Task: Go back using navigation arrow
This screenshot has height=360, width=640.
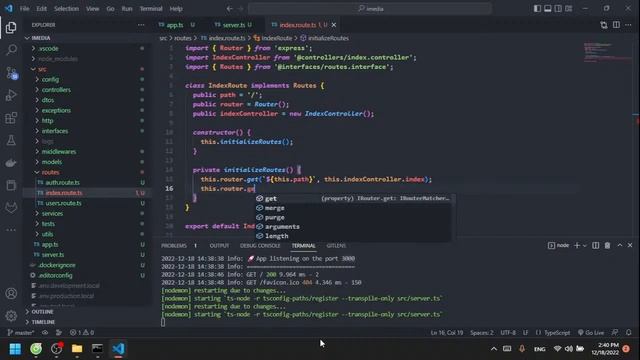Action: 229,9
